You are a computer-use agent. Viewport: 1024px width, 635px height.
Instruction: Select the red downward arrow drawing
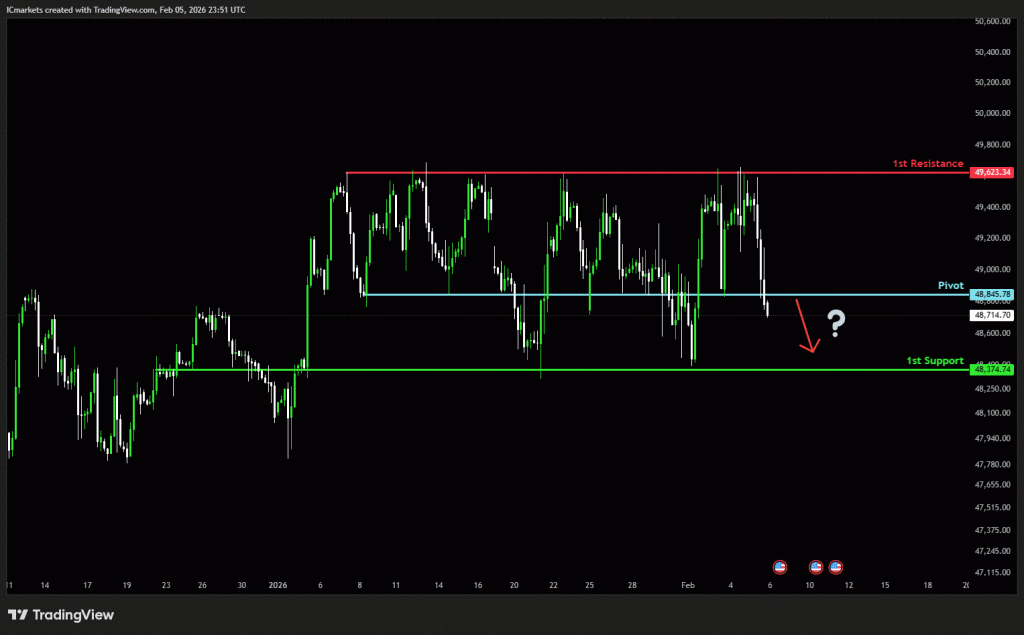point(807,327)
